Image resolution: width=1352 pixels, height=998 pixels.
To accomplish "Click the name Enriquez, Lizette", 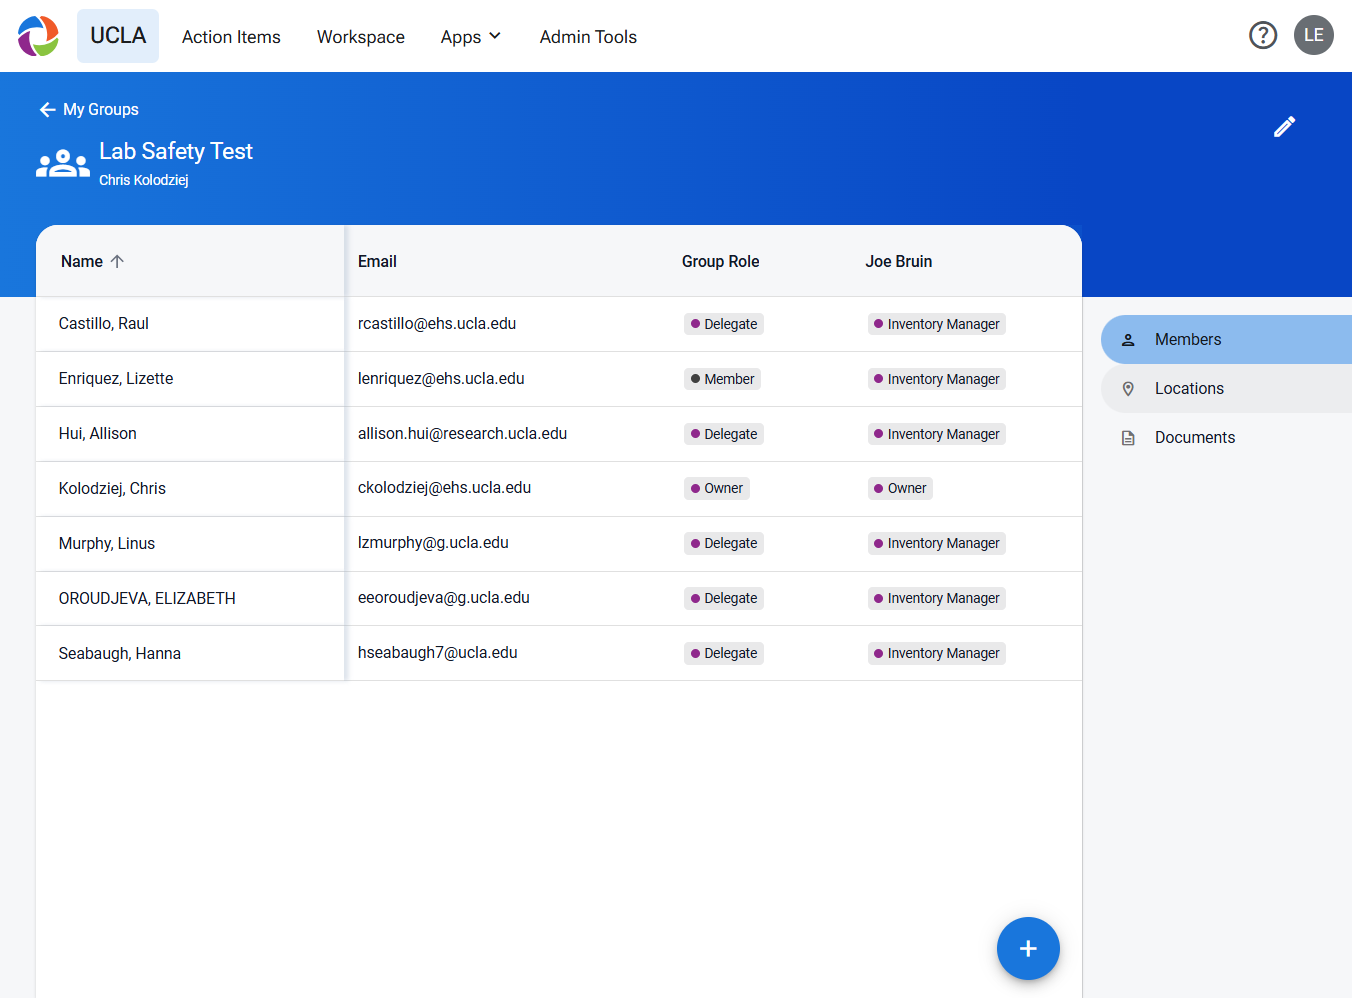I will [x=116, y=379].
